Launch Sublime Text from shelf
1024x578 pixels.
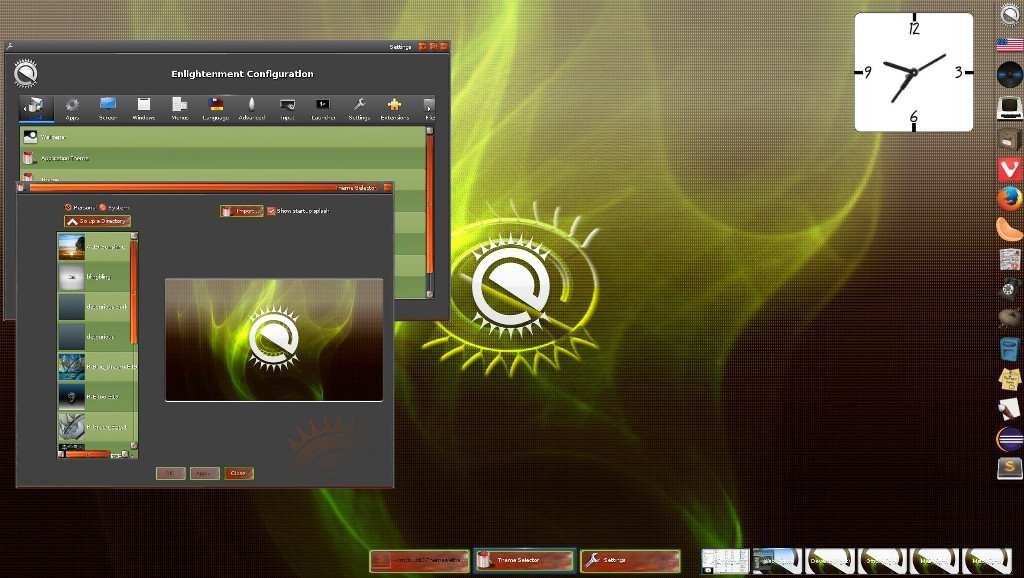point(1010,468)
